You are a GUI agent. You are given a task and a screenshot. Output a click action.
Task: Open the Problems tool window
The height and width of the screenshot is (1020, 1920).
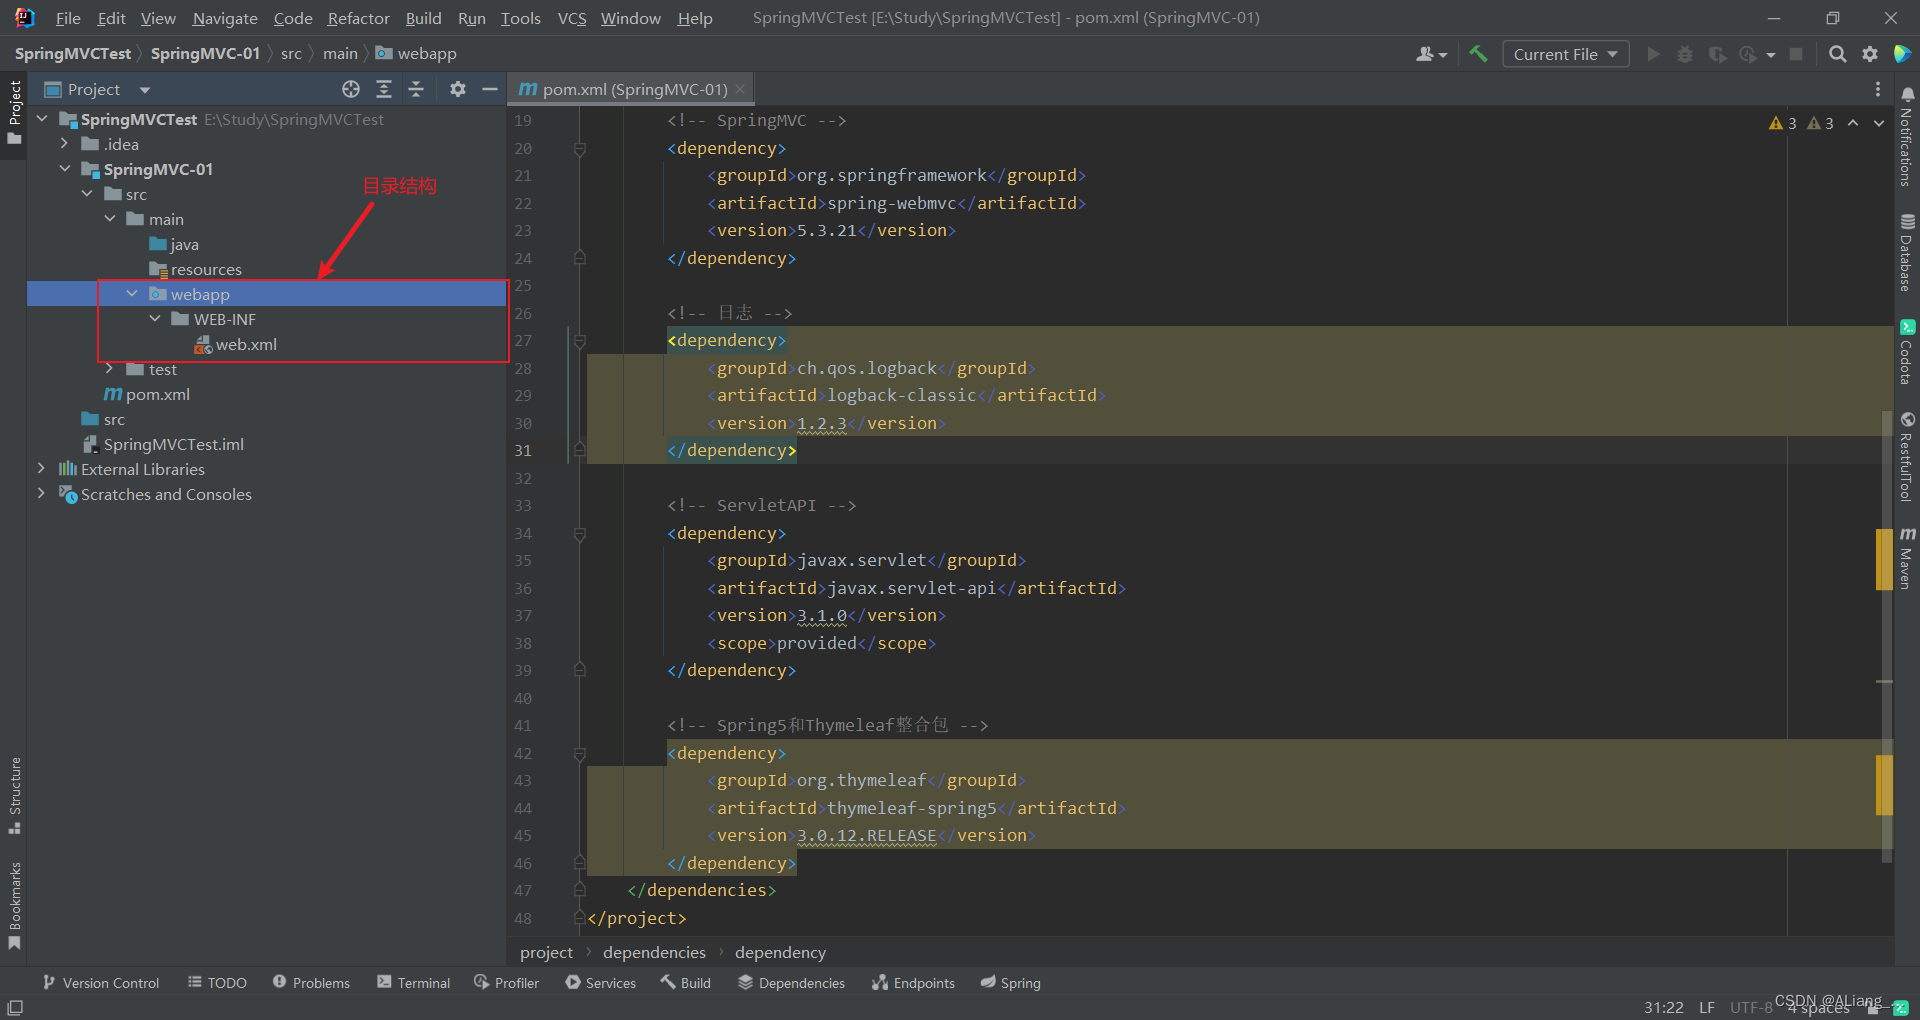[x=311, y=983]
